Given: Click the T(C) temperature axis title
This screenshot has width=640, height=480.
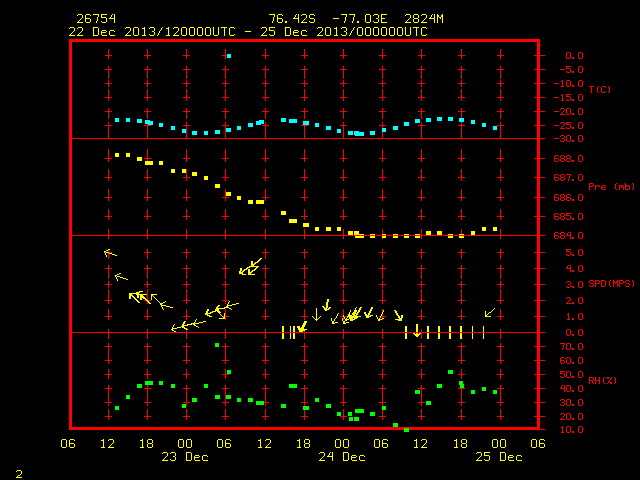Looking at the screenshot, I should tap(600, 89).
